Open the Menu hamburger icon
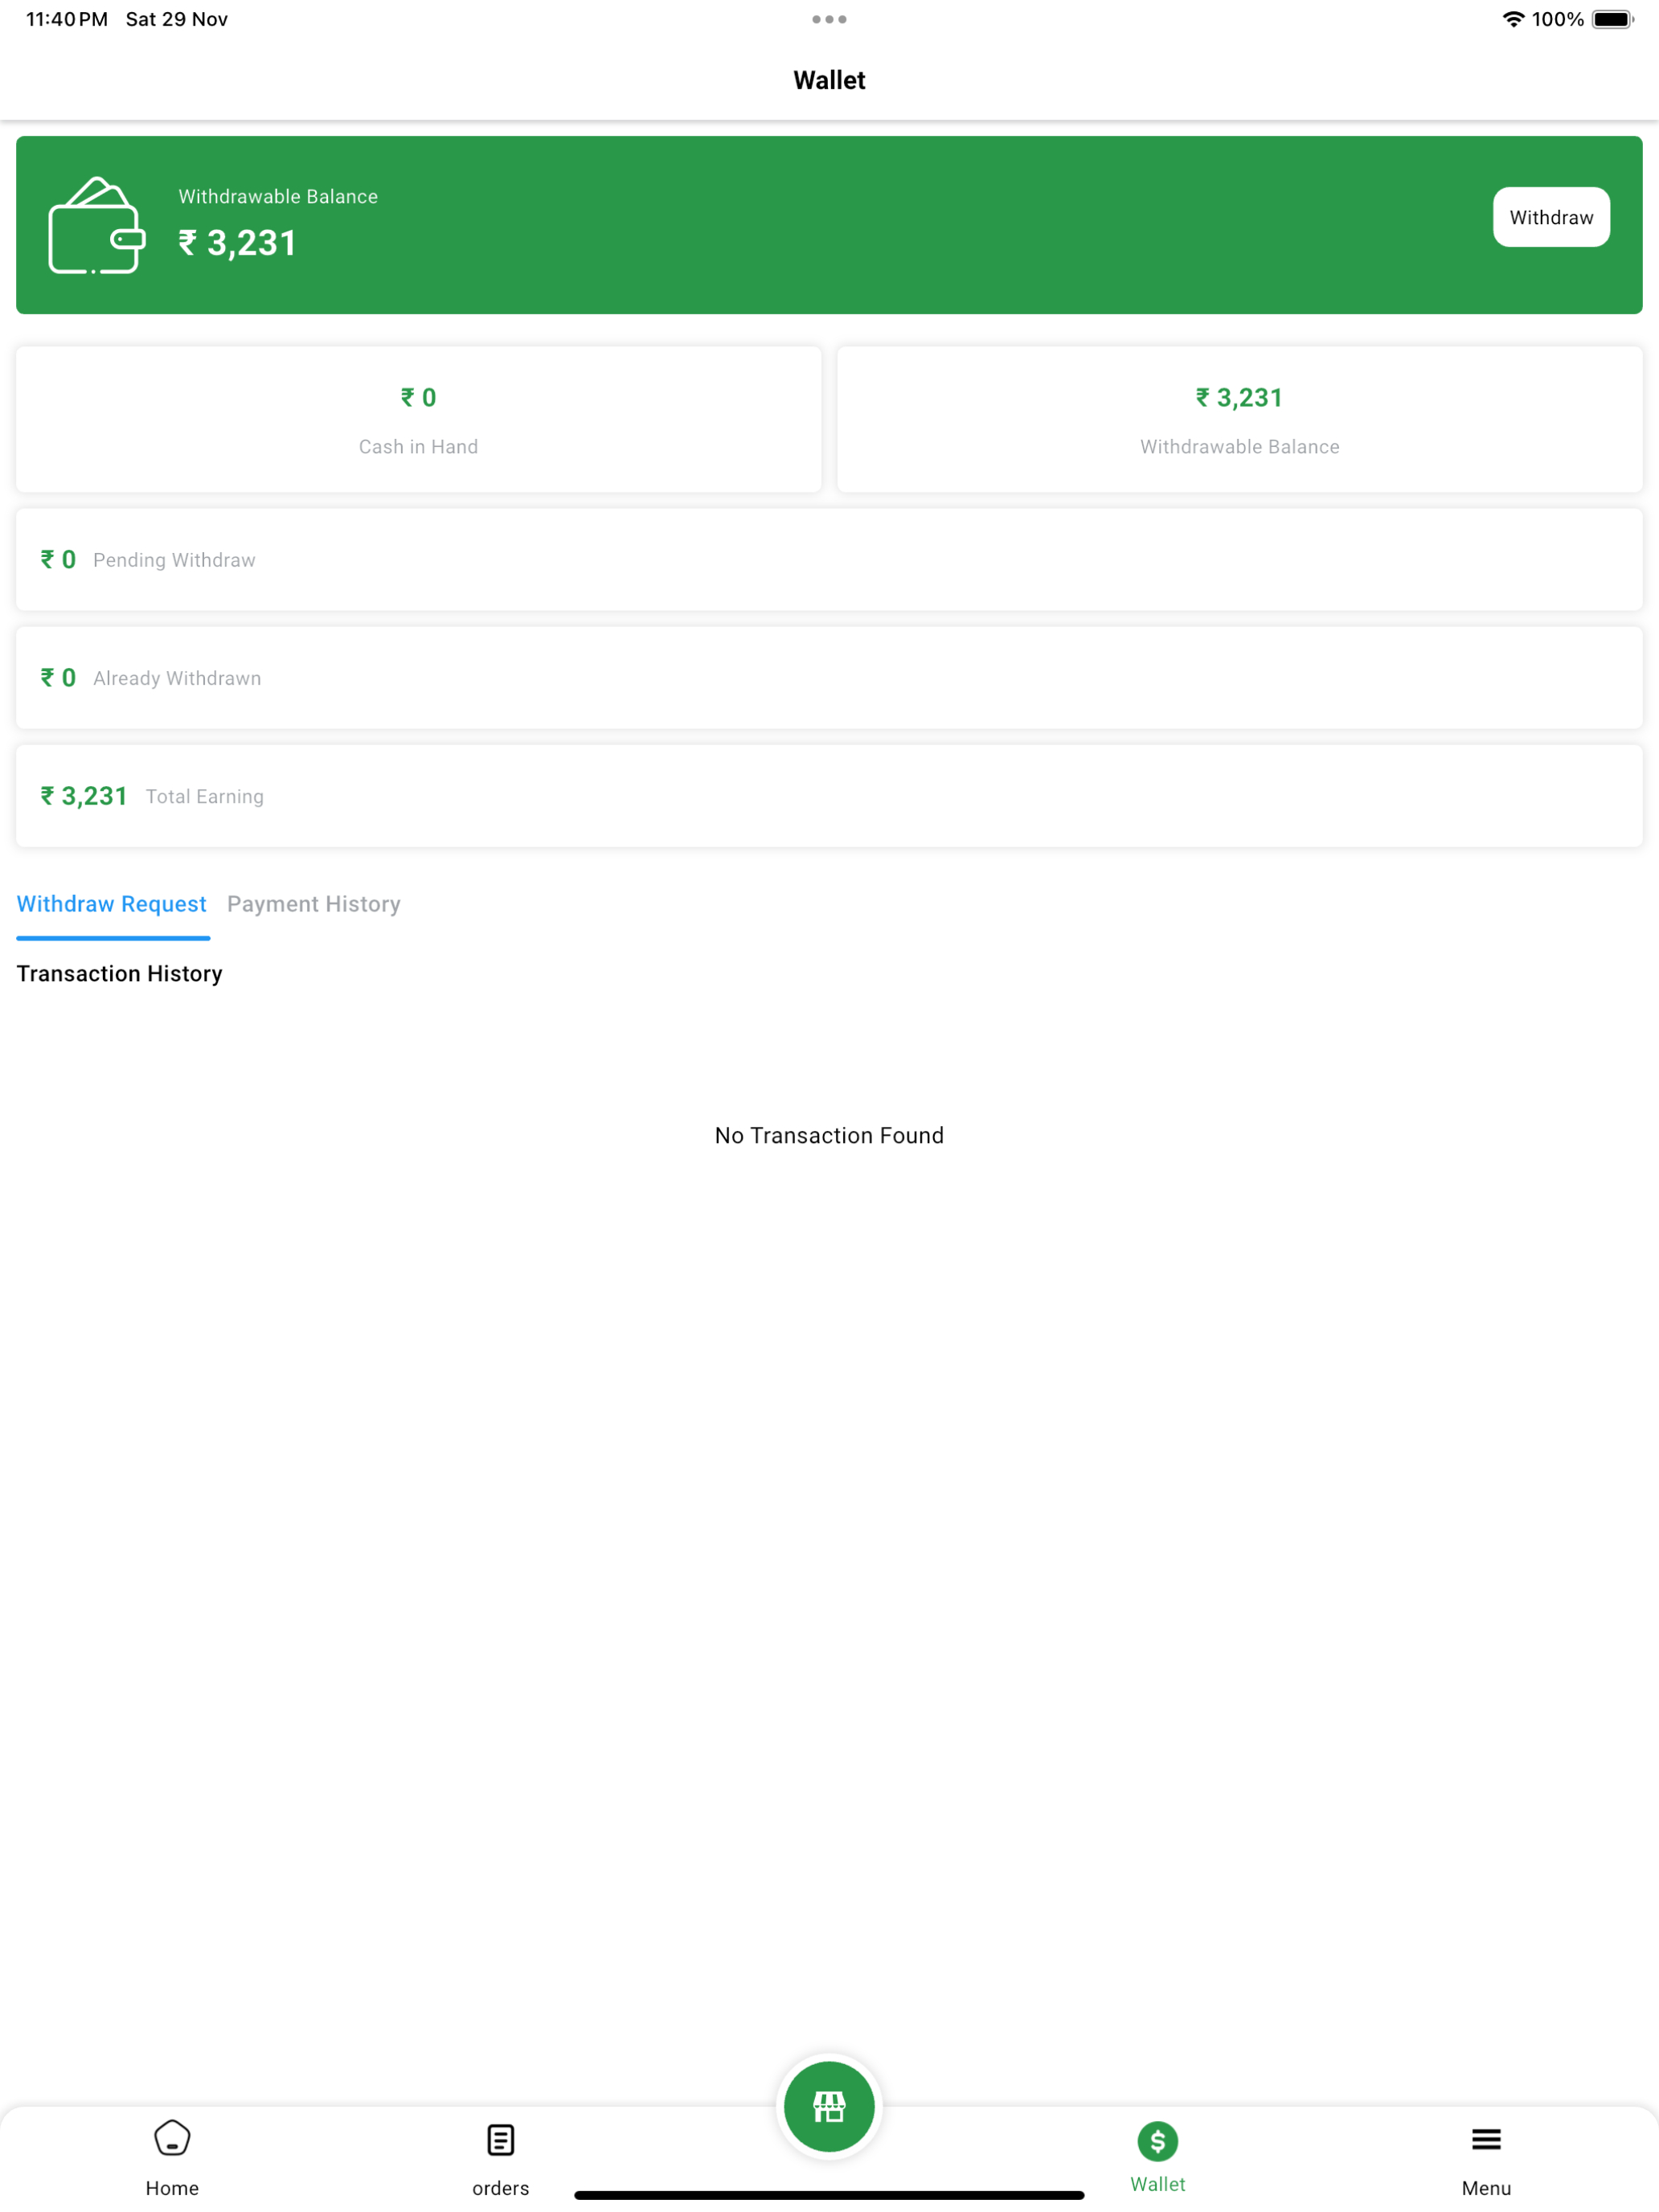The width and height of the screenshot is (1659, 2212). pyautogui.click(x=1486, y=2139)
